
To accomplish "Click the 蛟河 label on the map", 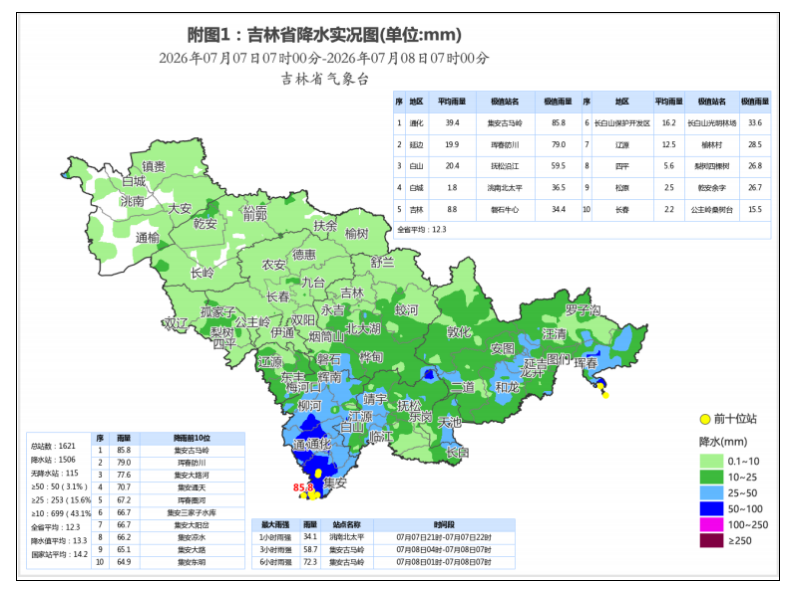I will coord(407,310).
